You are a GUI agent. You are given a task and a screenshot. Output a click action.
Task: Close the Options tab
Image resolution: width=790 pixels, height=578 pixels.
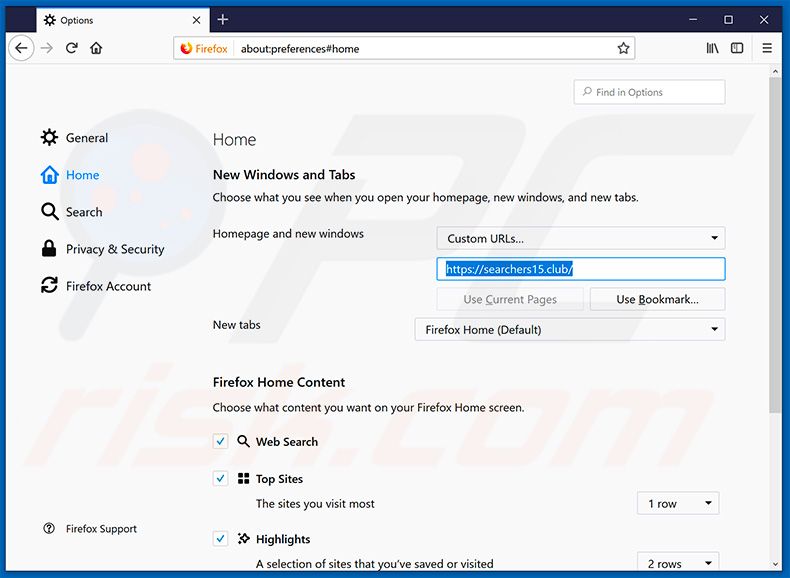[196, 20]
